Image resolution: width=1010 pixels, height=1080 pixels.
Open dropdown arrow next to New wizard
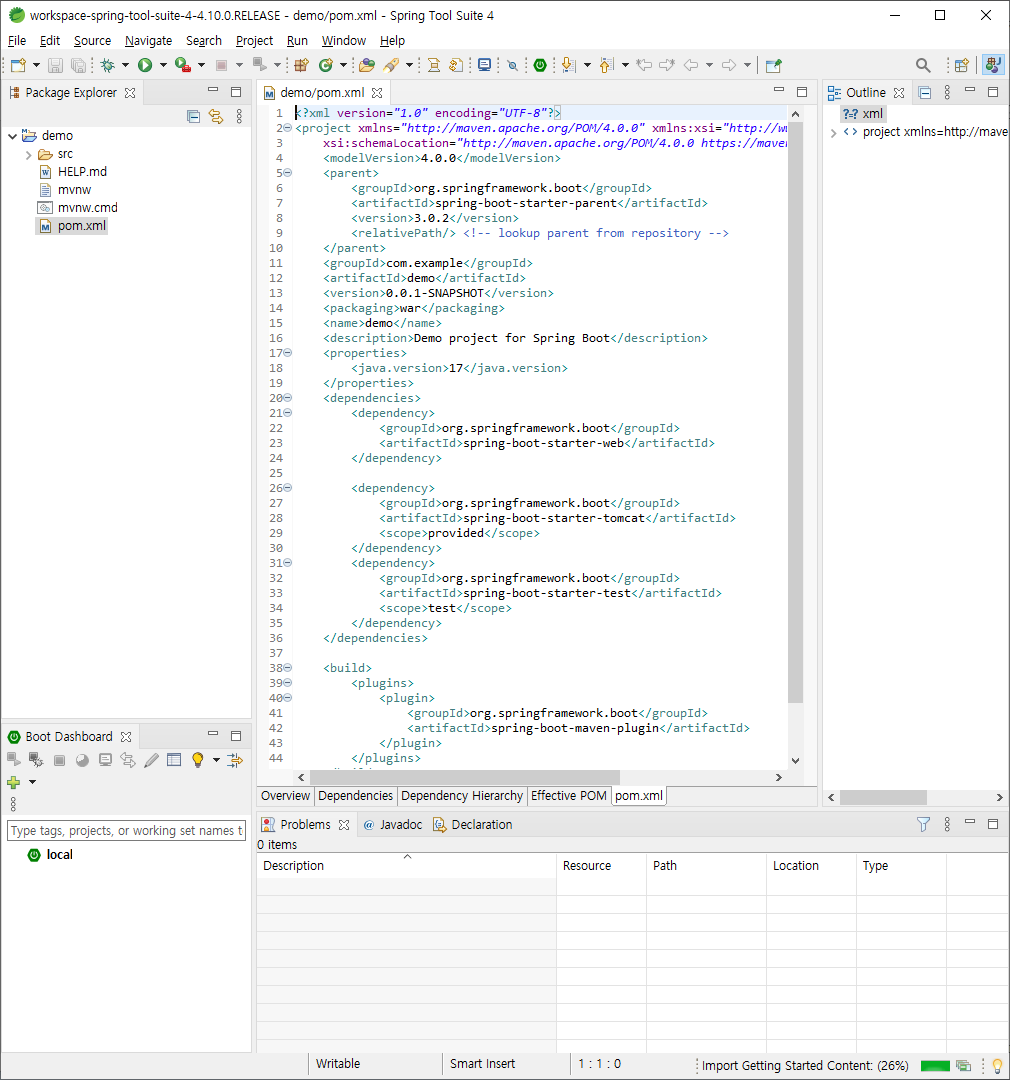click(x=37, y=65)
